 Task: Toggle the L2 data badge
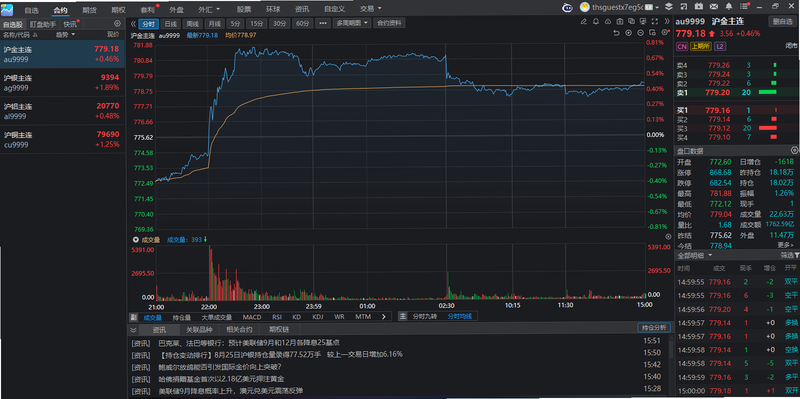[x=720, y=46]
